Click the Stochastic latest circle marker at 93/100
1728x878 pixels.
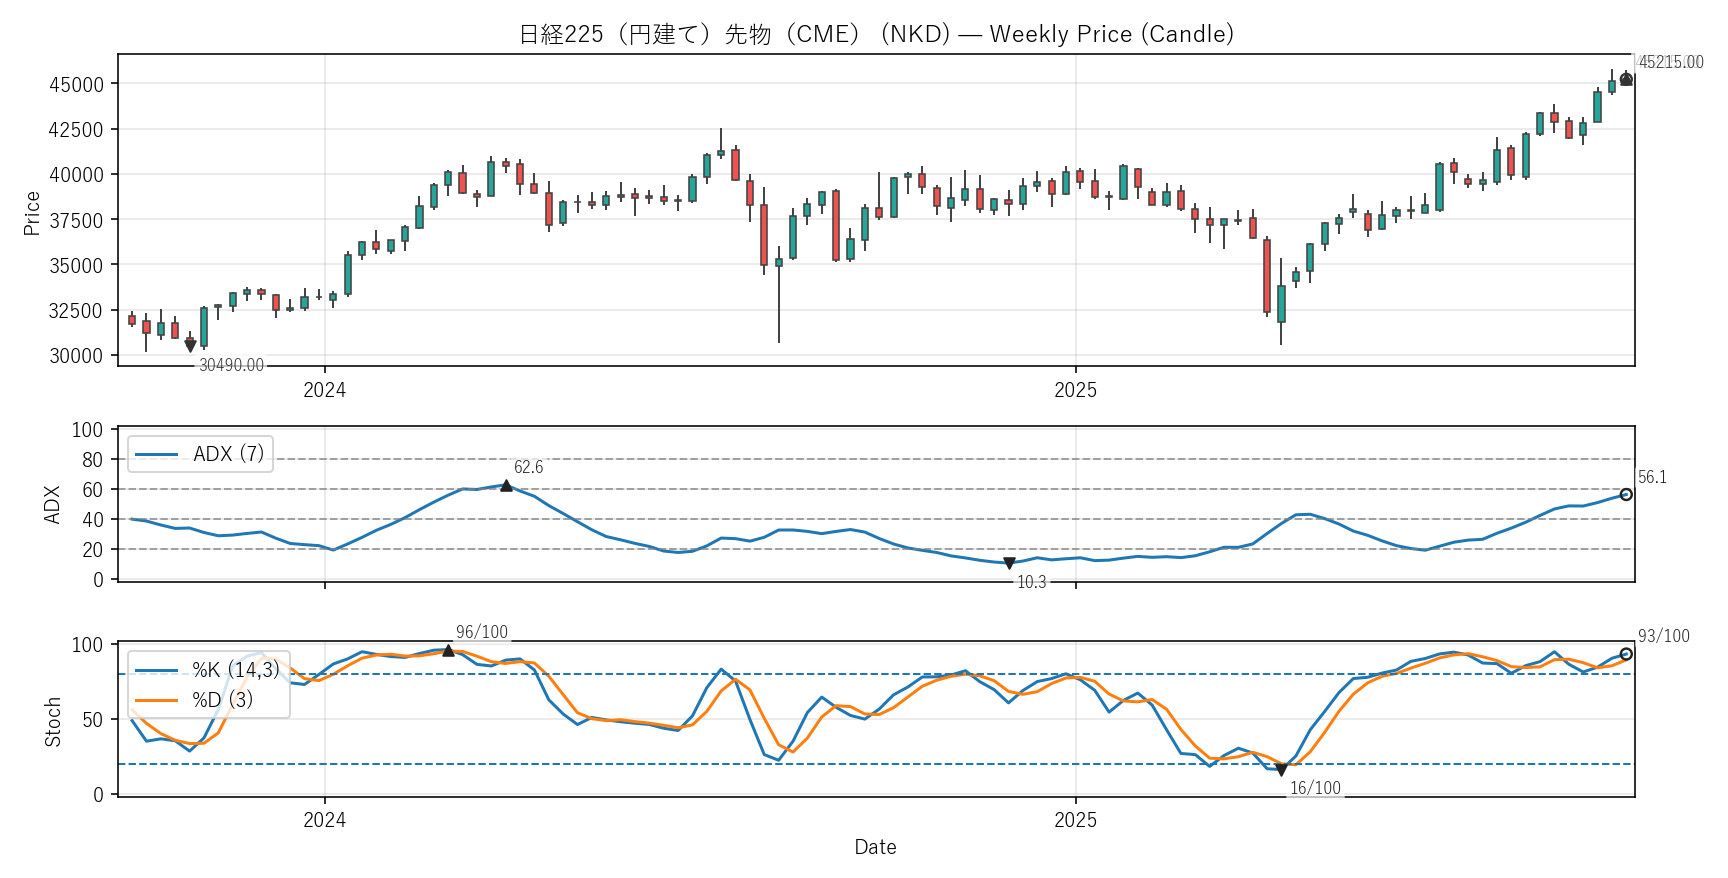1626,654
